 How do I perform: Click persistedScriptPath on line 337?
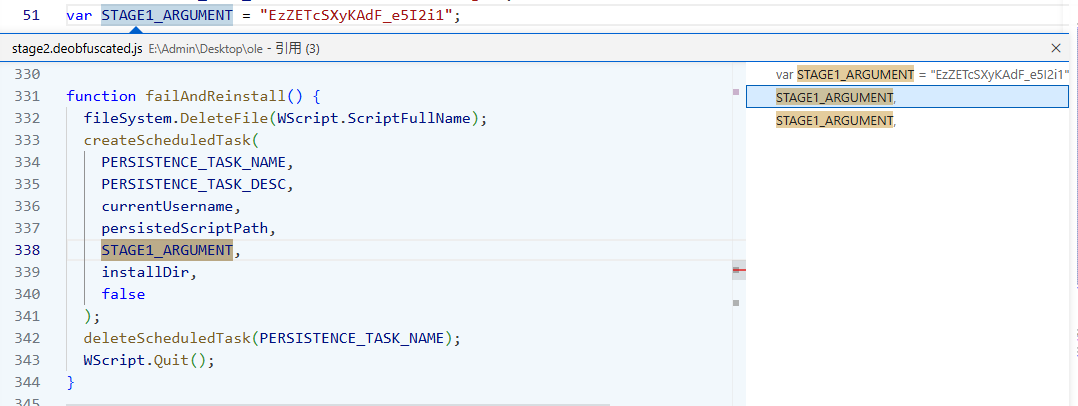tap(184, 228)
